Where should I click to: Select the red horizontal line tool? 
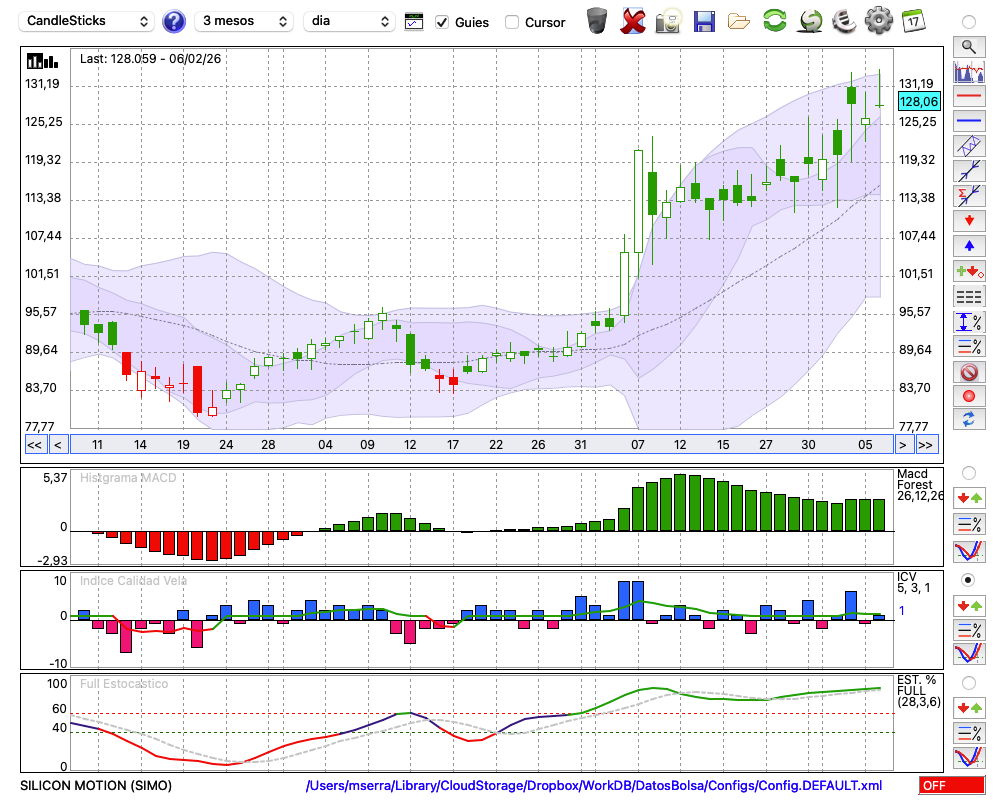(968, 96)
